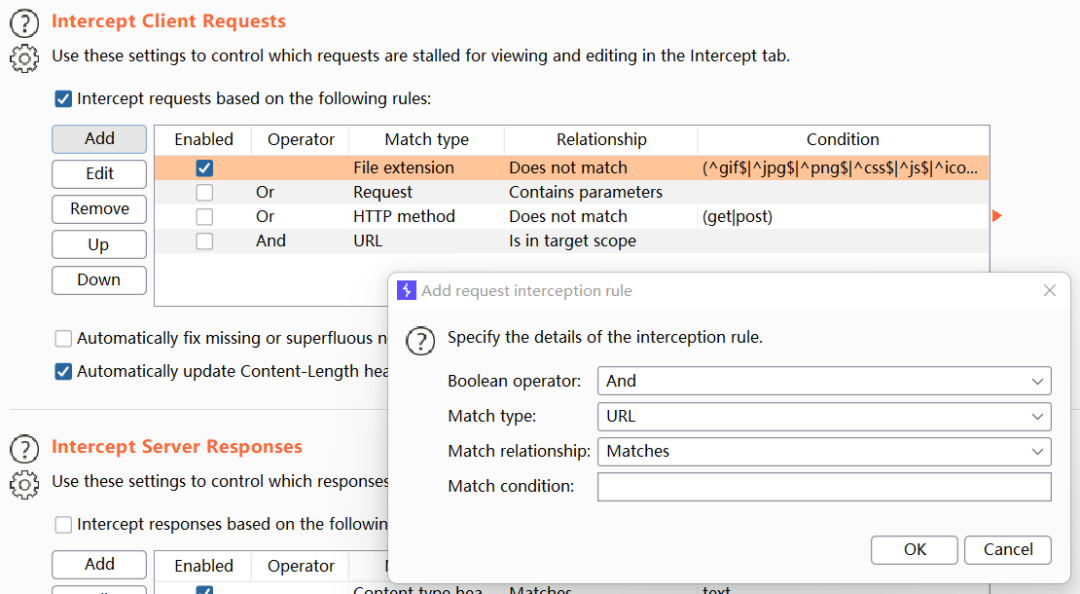Click the Intercept Client Requests heading
1080x594 pixels.
pos(169,21)
